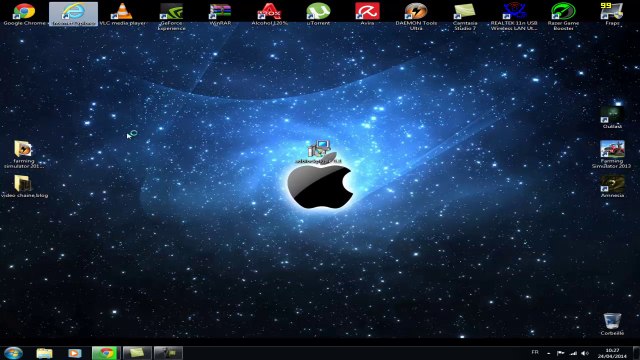The height and width of the screenshot is (360, 640).
Task: Select the Outlast game shortcut
Action: pos(612,118)
